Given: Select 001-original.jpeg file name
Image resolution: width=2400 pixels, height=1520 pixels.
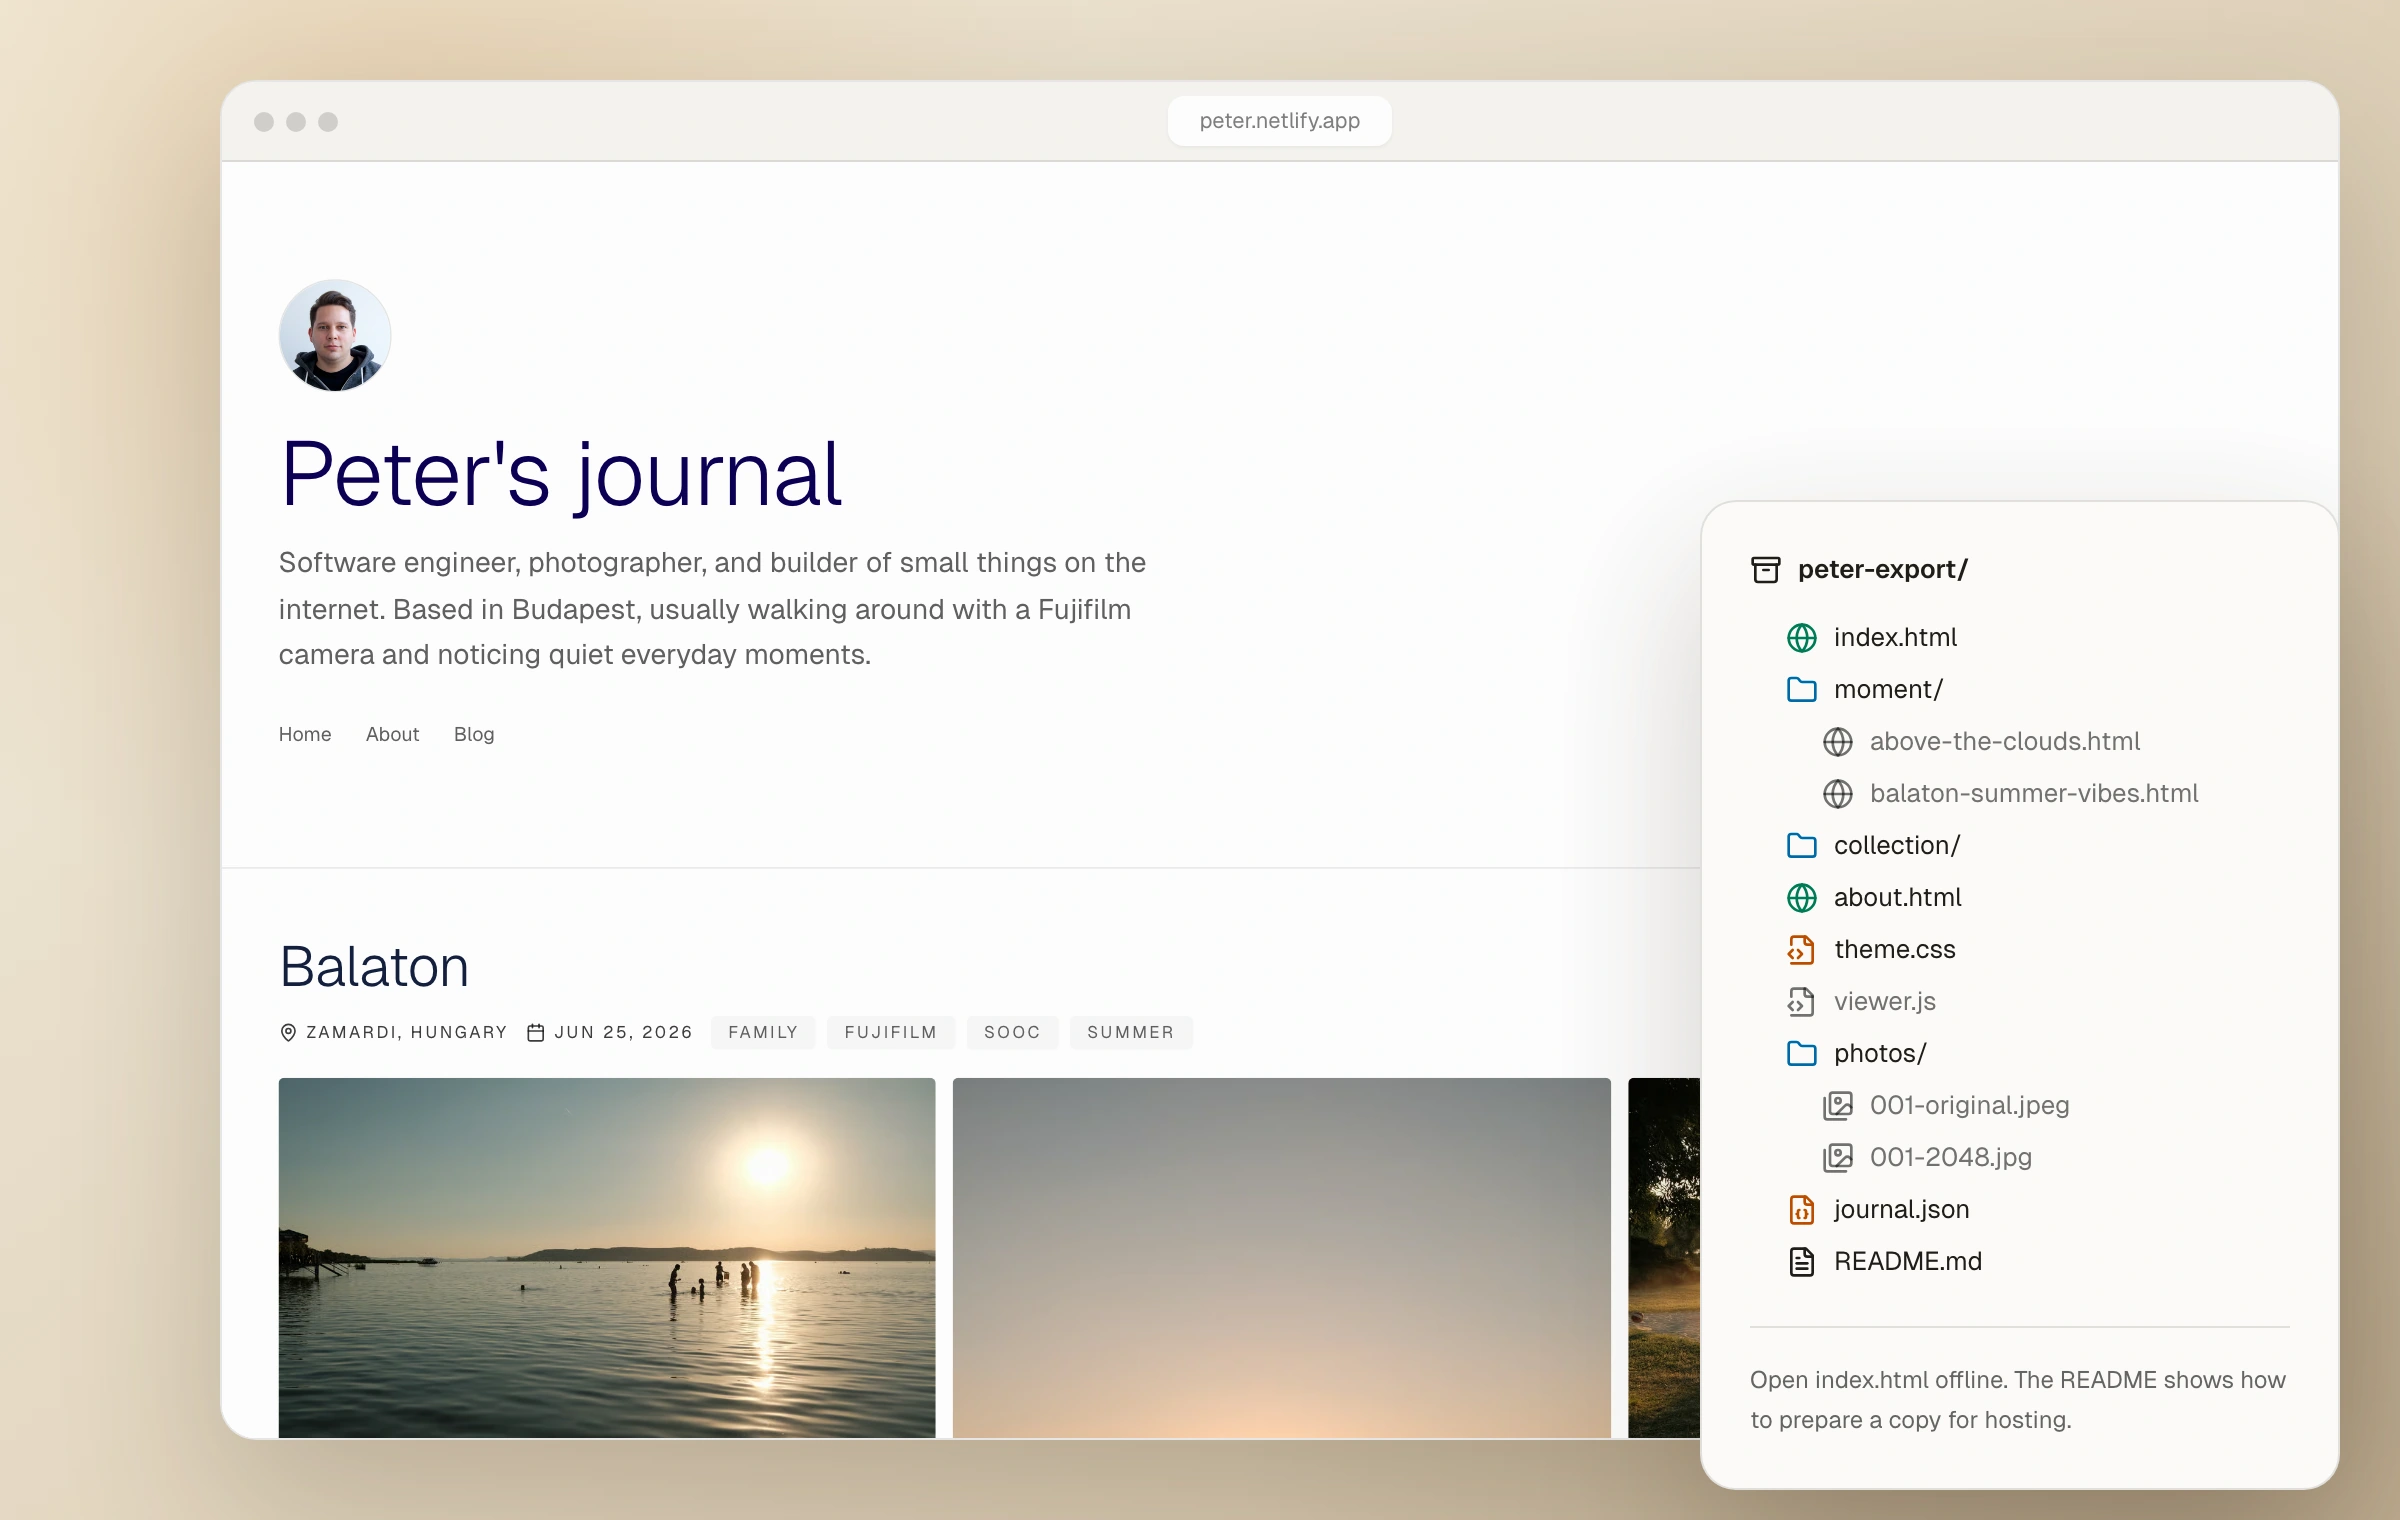Looking at the screenshot, I should [x=1970, y=1106].
